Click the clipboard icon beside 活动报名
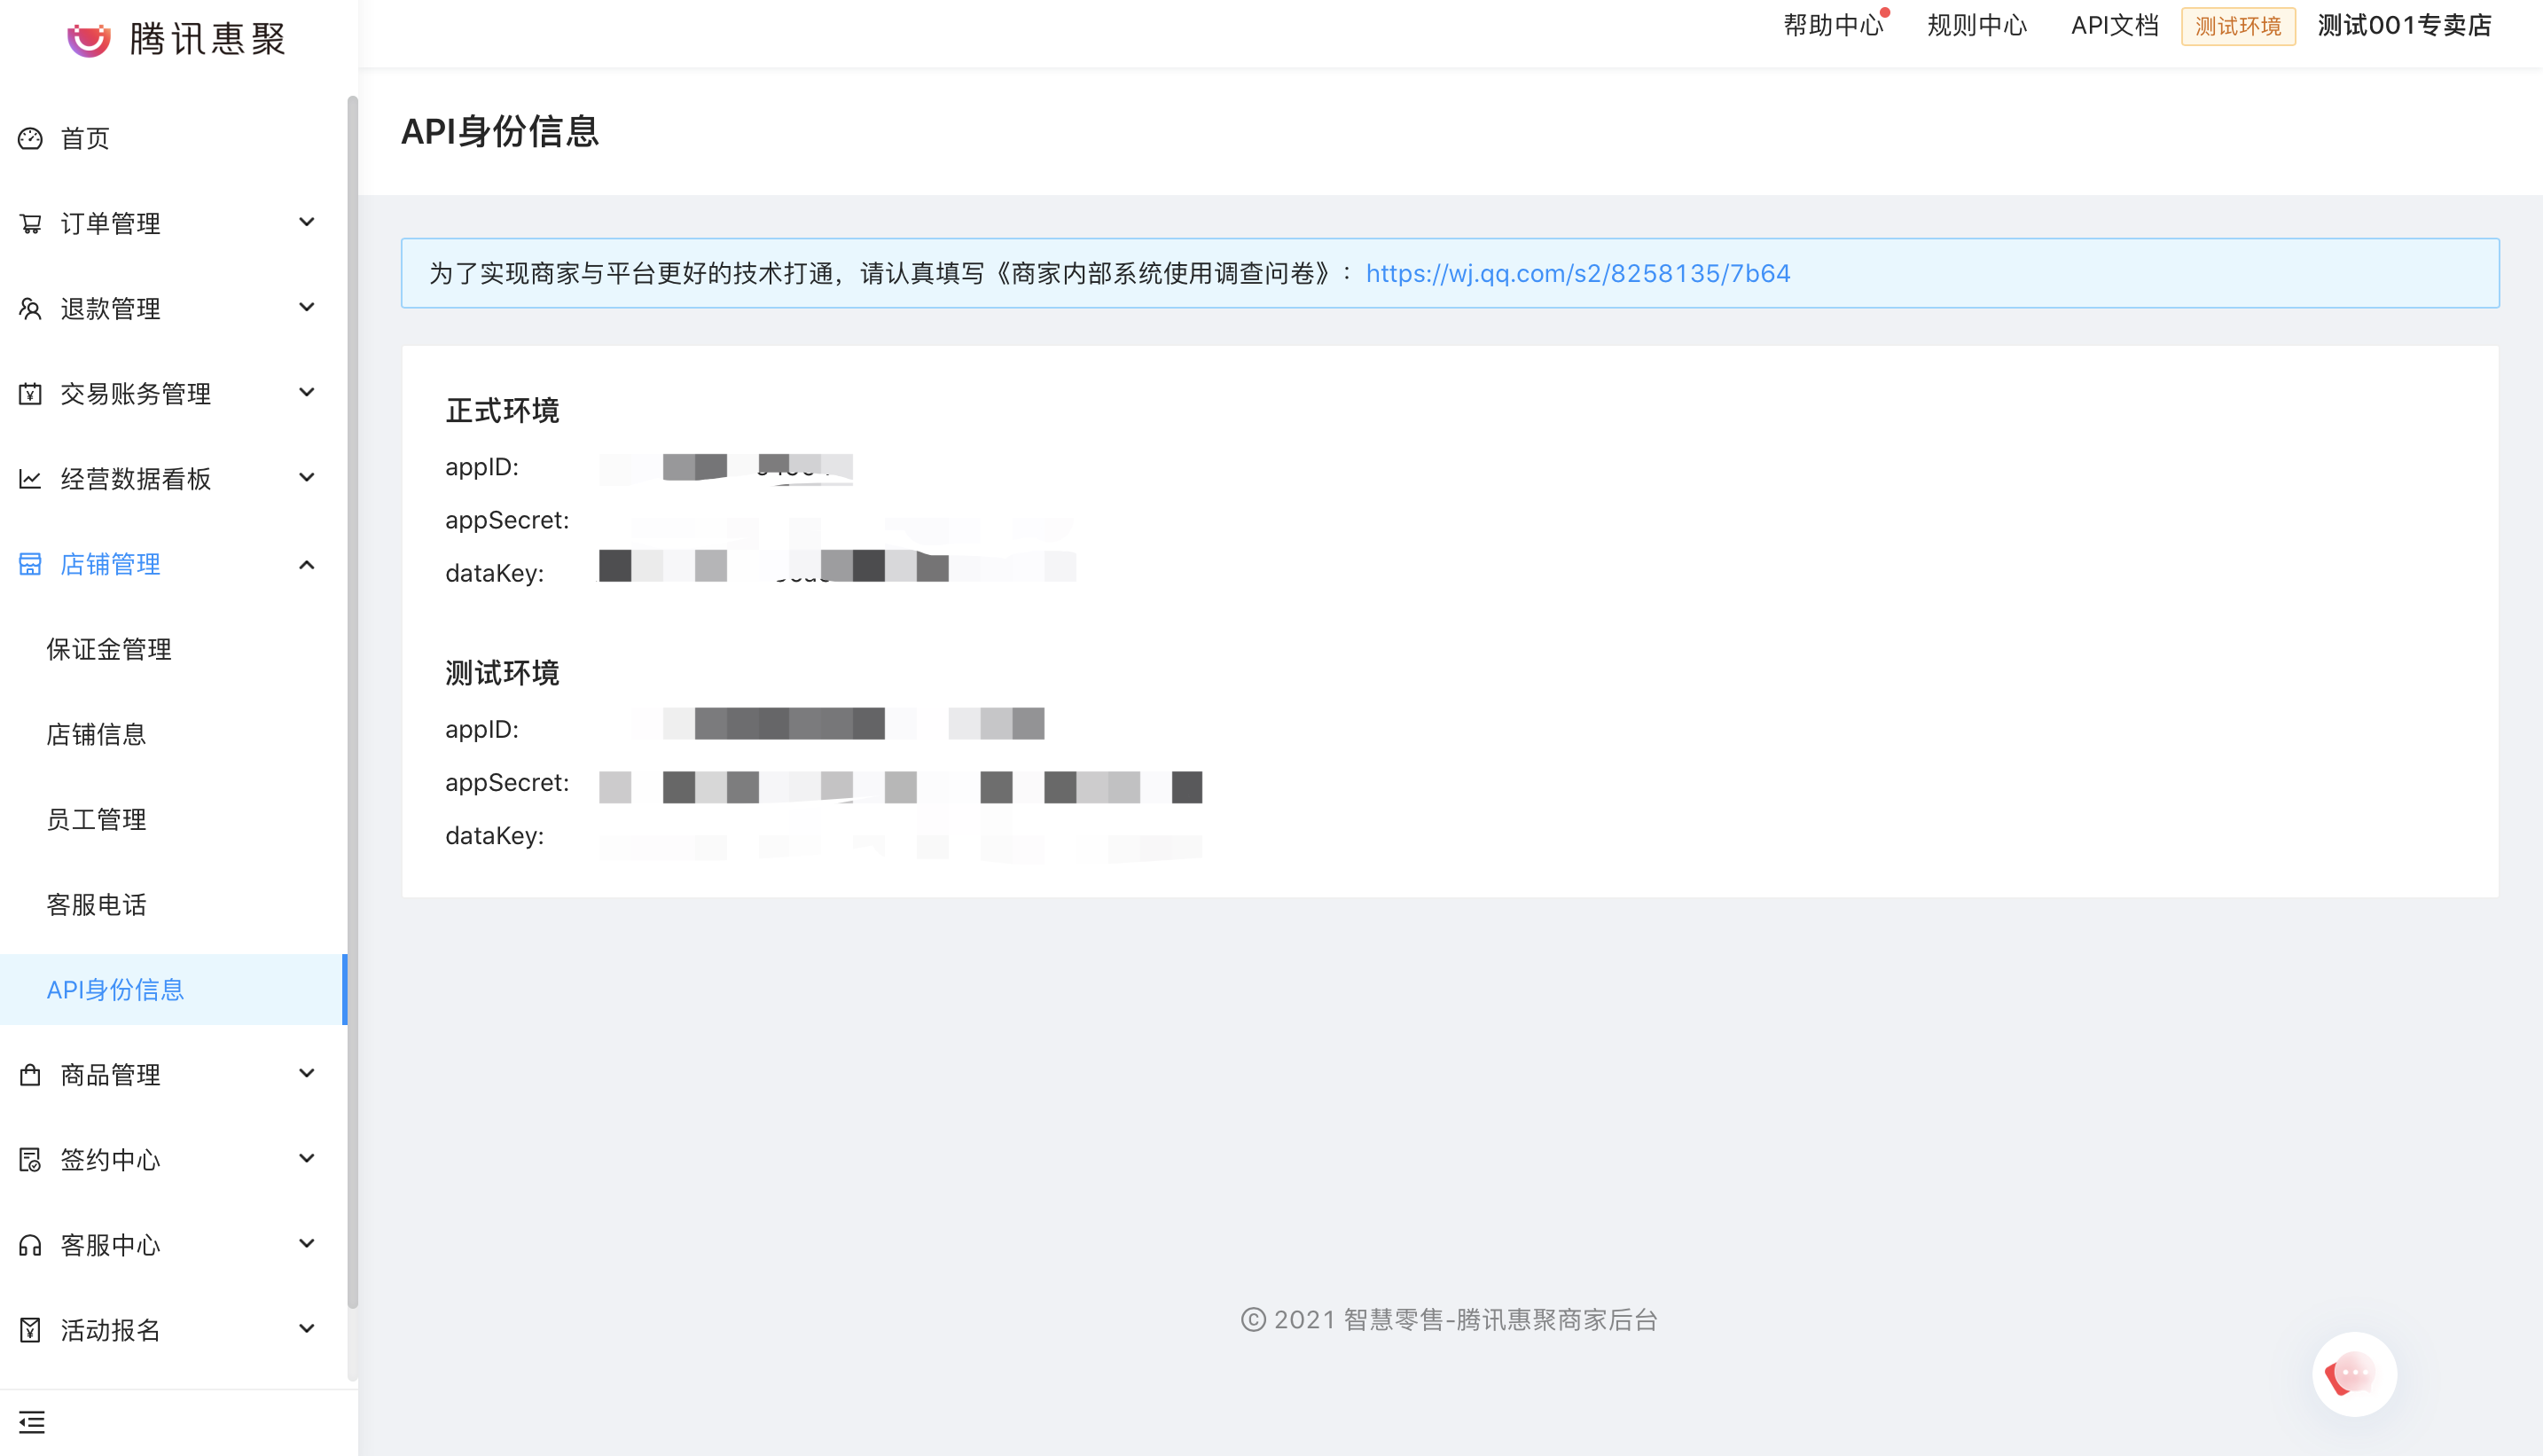 pyautogui.click(x=30, y=1329)
